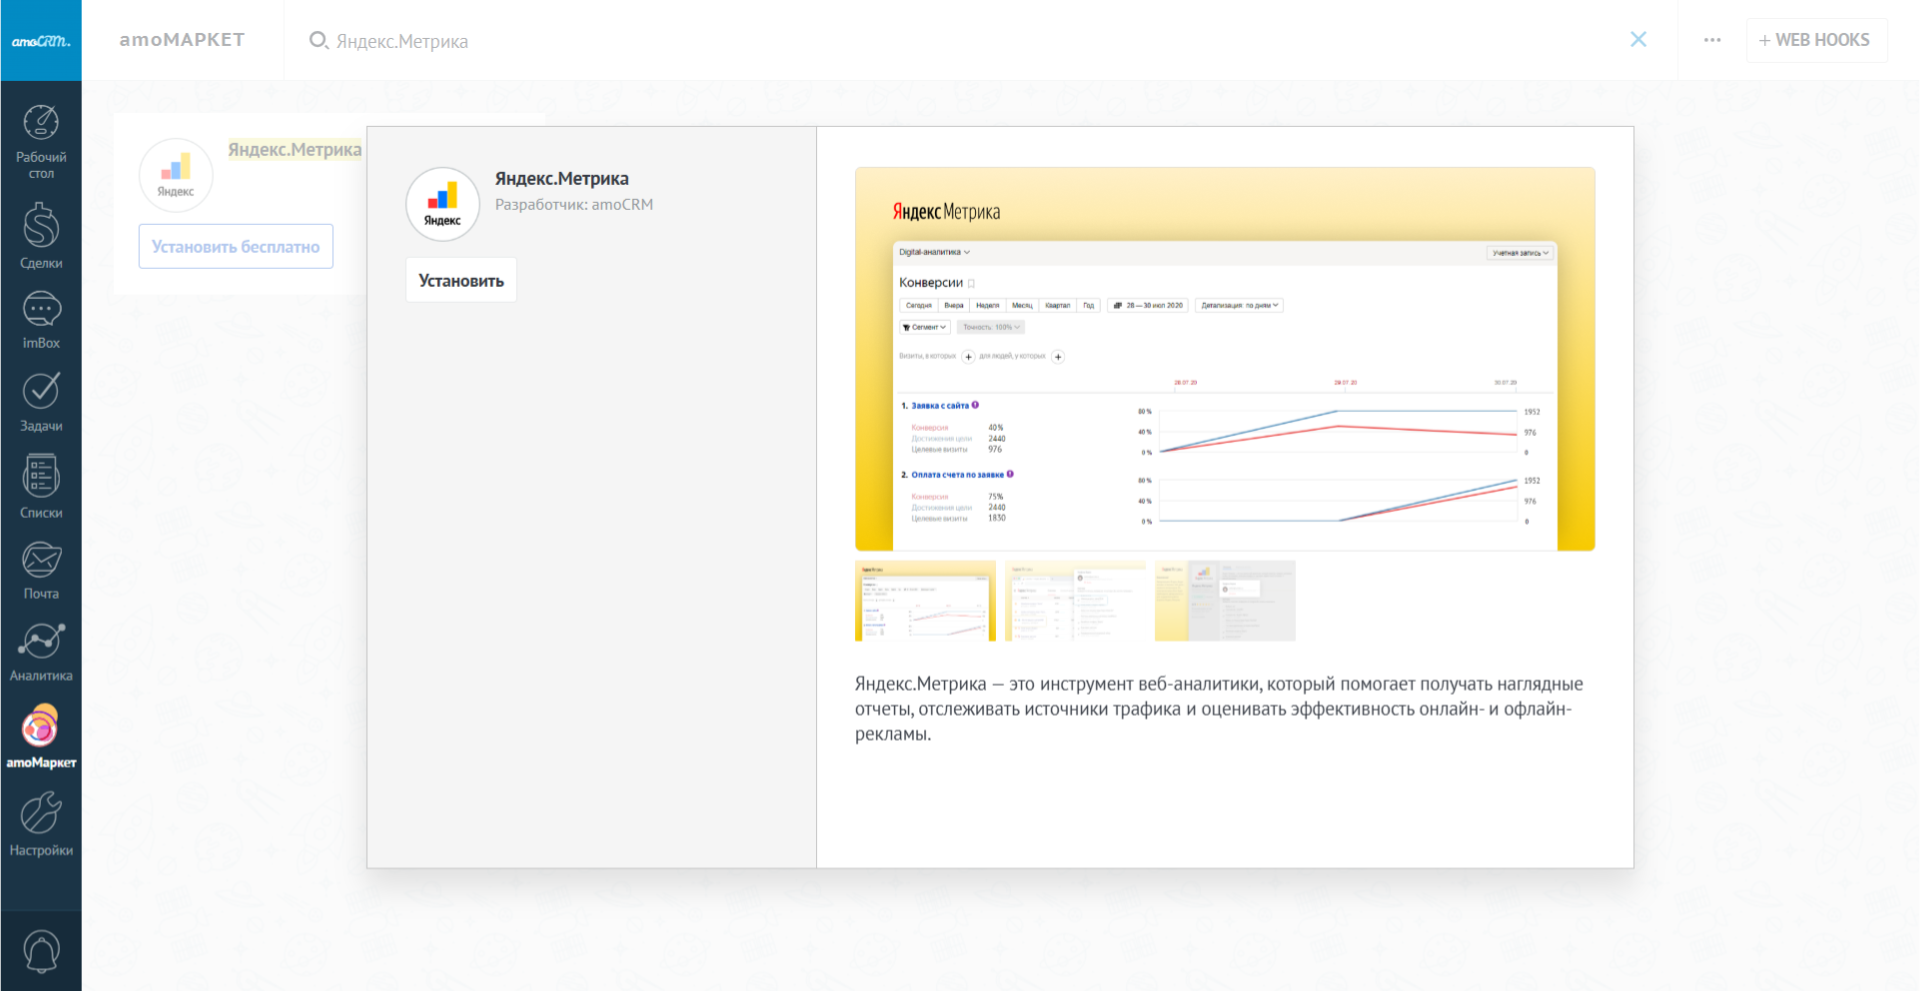Go to Задачи tasks section
The height and width of the screenshot is (991, 1920).
[41, 402]
